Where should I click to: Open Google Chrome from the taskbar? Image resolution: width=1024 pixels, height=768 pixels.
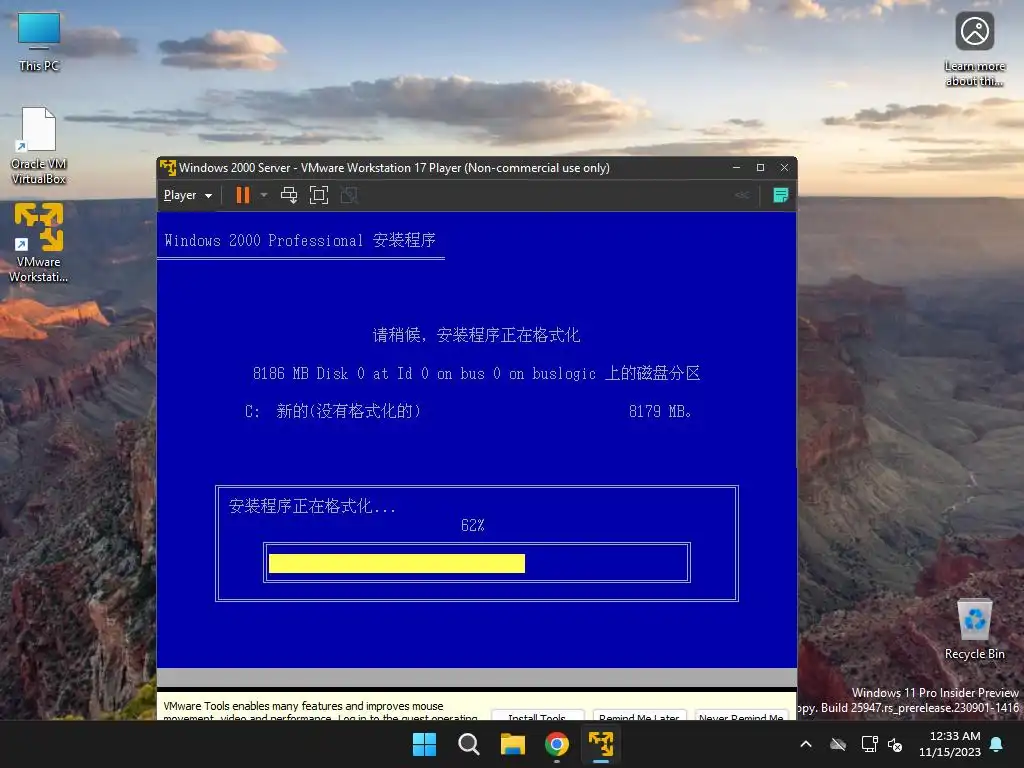557,744
